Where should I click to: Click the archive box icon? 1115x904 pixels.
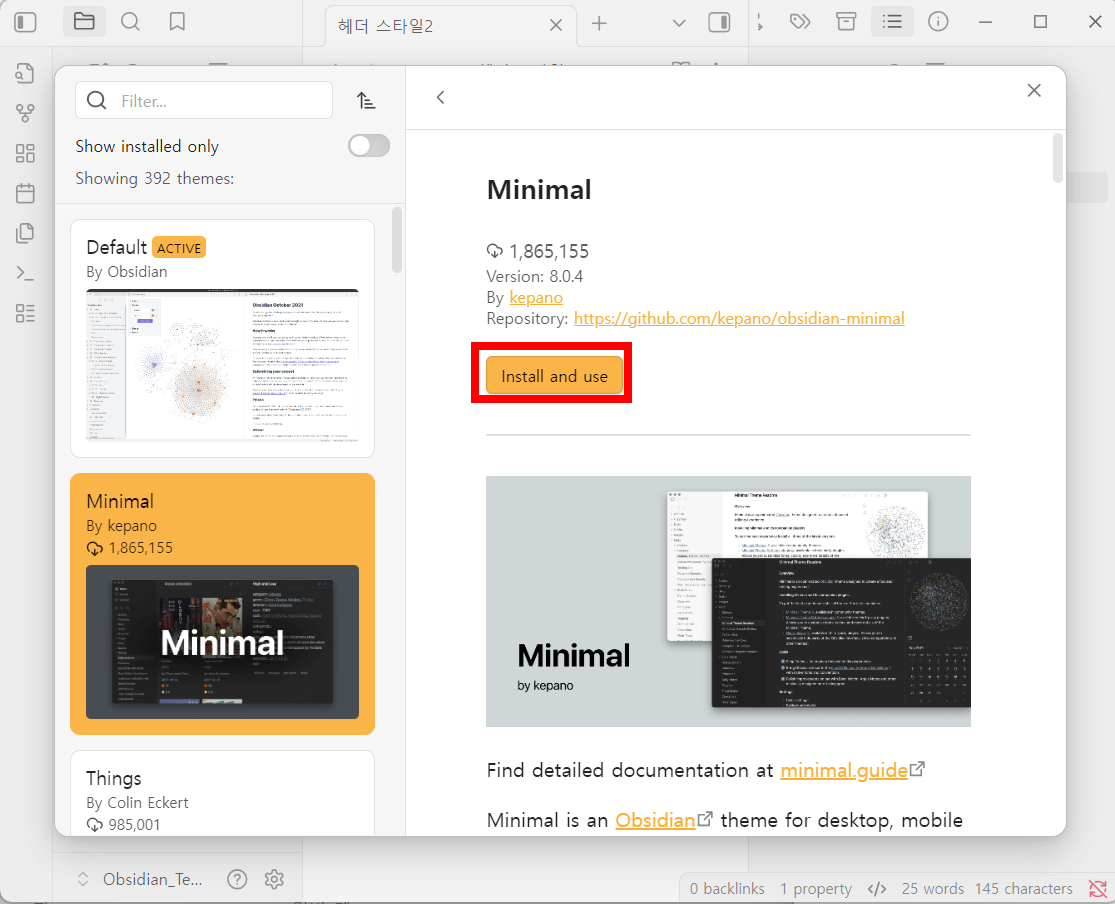click(x=845, y=22)
